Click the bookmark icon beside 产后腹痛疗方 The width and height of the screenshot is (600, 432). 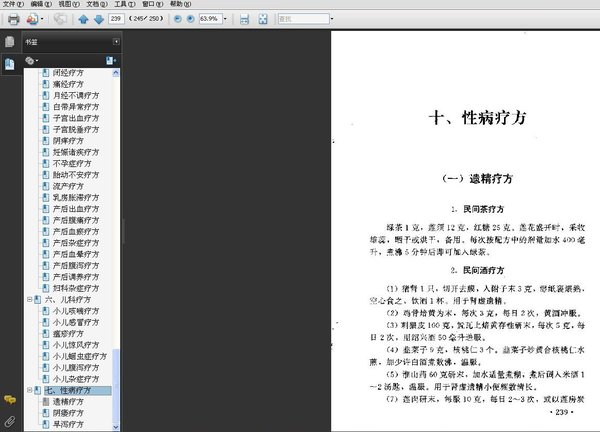pos(46,220)
